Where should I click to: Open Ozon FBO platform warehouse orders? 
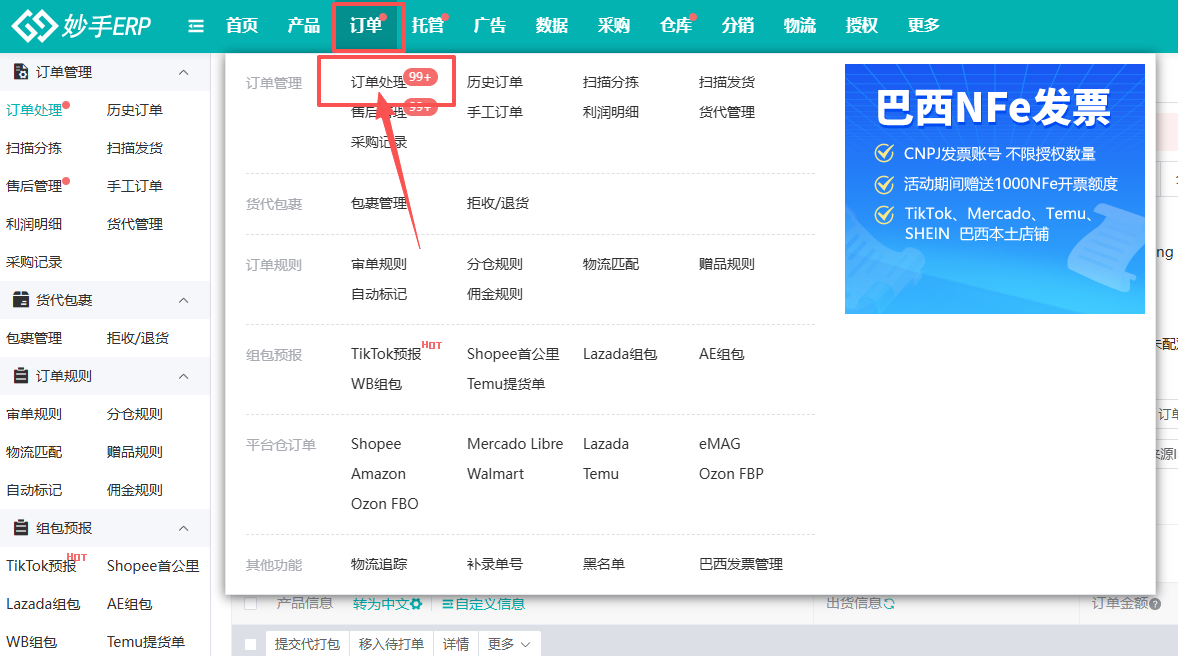[x=385, y=504]
